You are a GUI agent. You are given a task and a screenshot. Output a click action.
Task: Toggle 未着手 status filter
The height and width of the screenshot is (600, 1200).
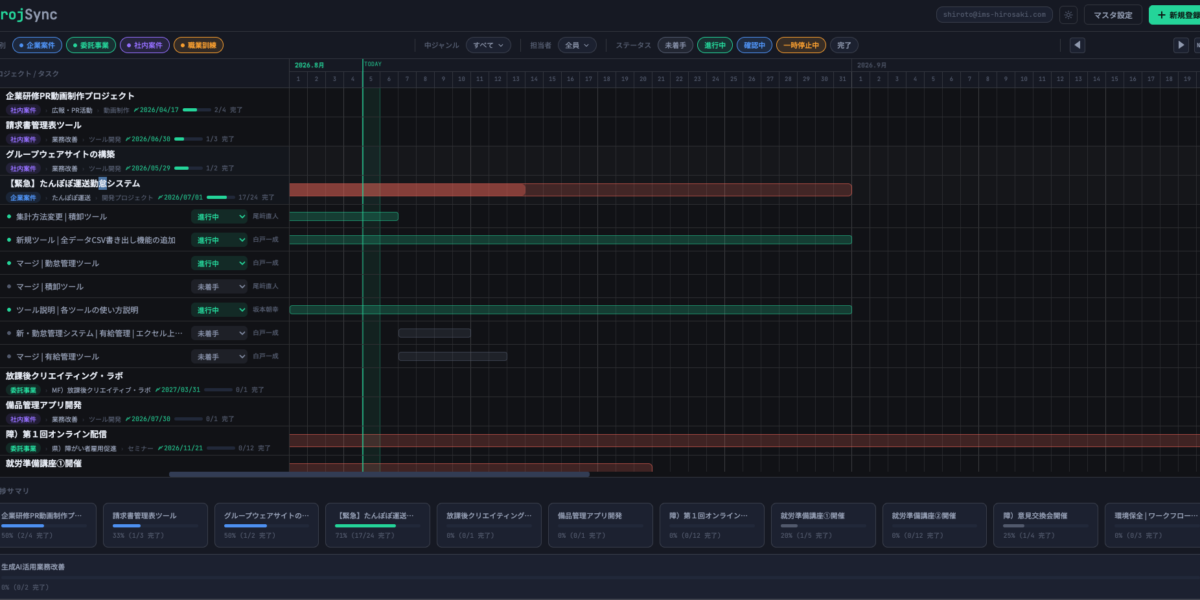click(x=675, y=45)
